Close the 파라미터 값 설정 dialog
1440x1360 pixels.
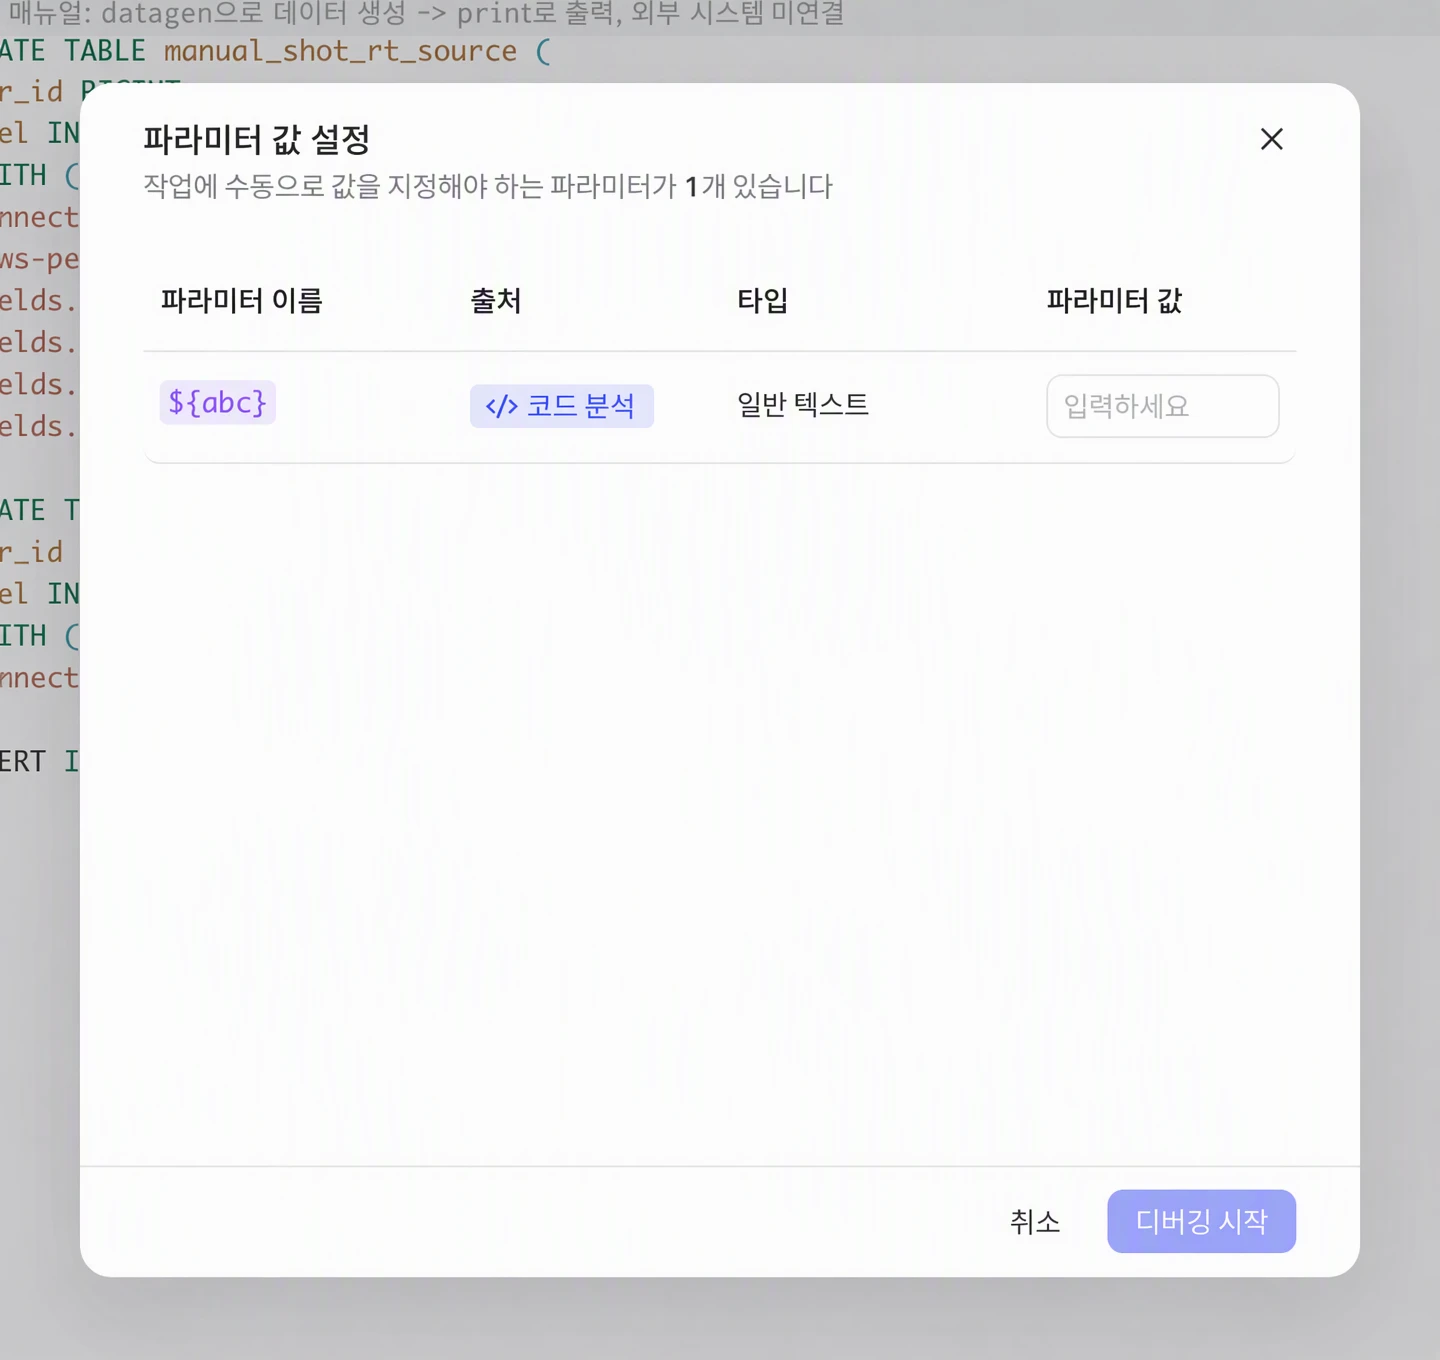[x=1271, y=139]
